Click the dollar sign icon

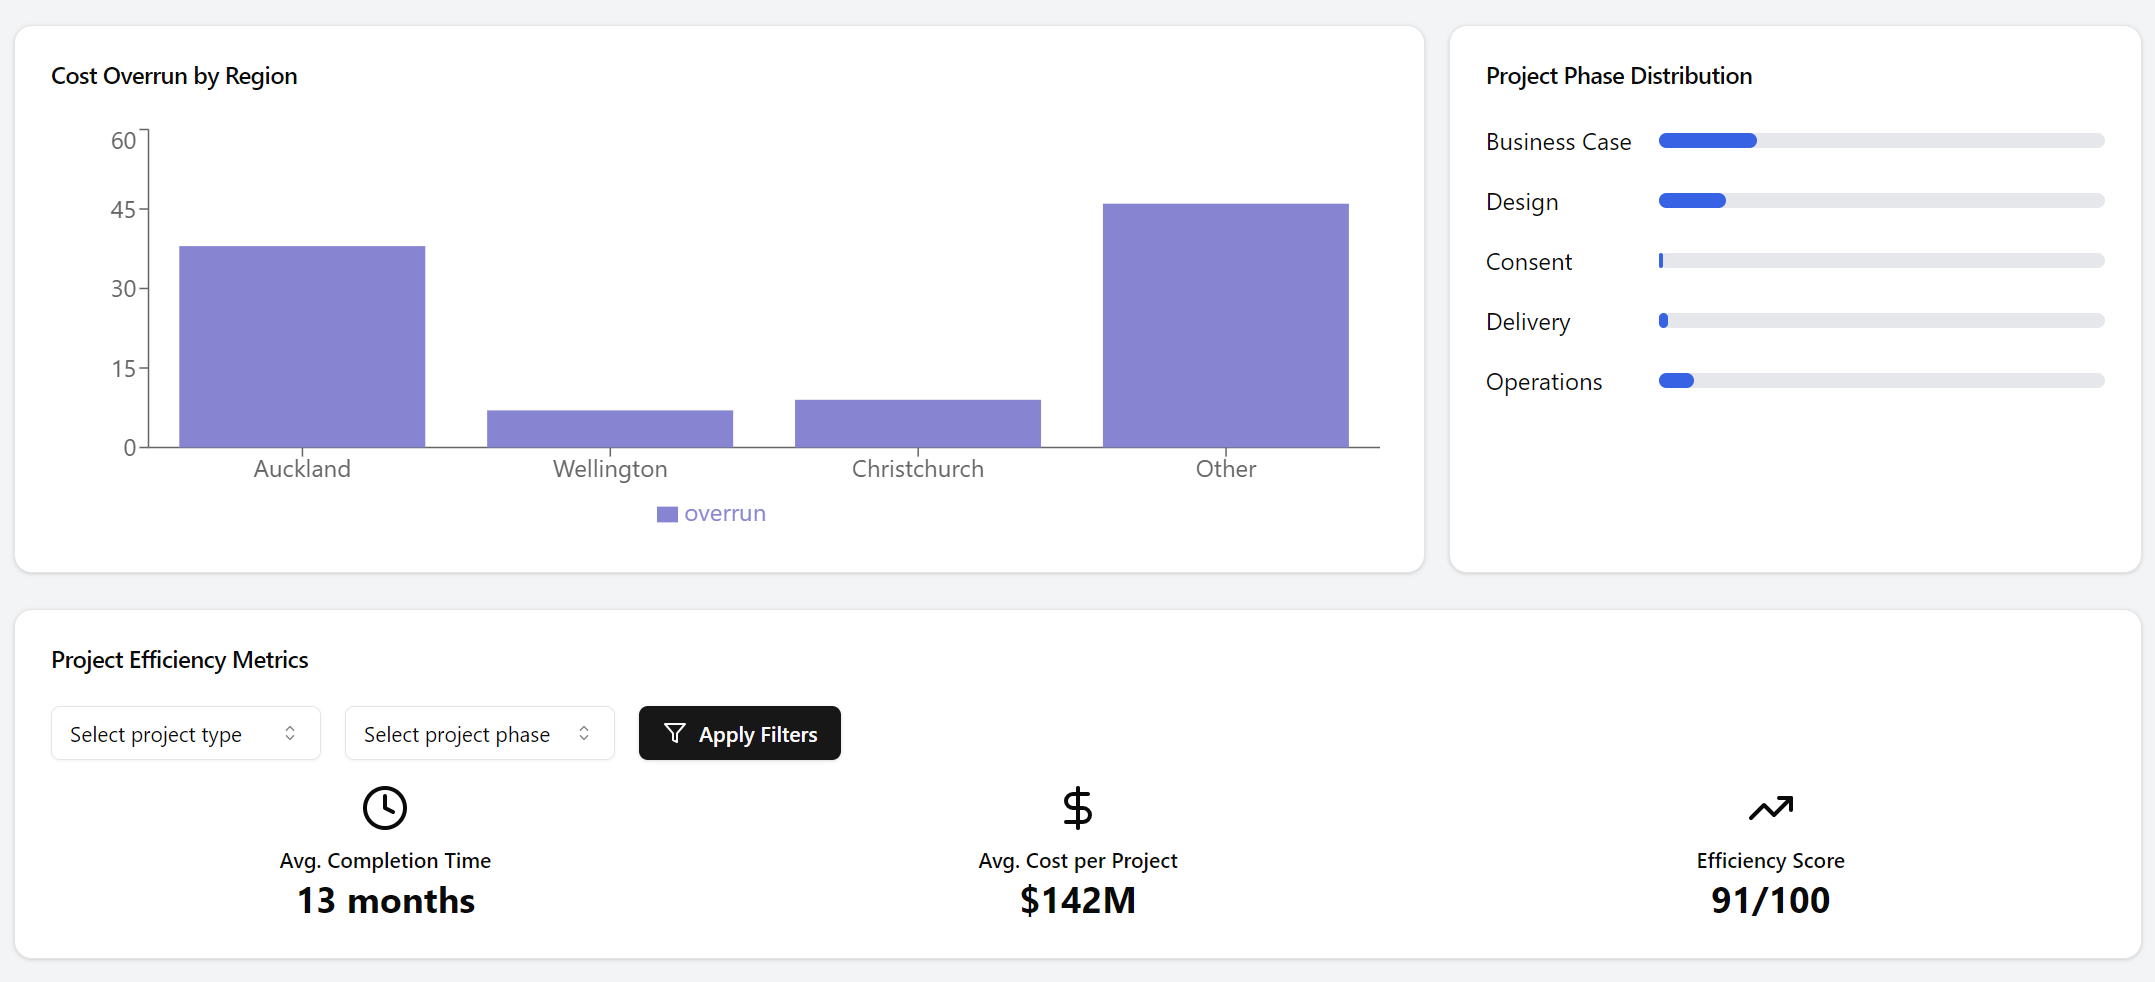click(1077, 808)
